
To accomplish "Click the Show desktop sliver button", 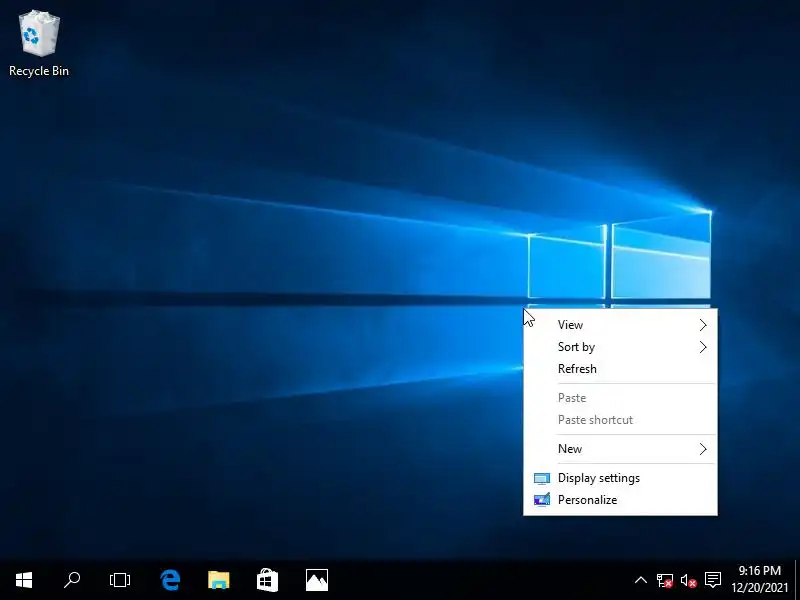I will click(797, 580).
